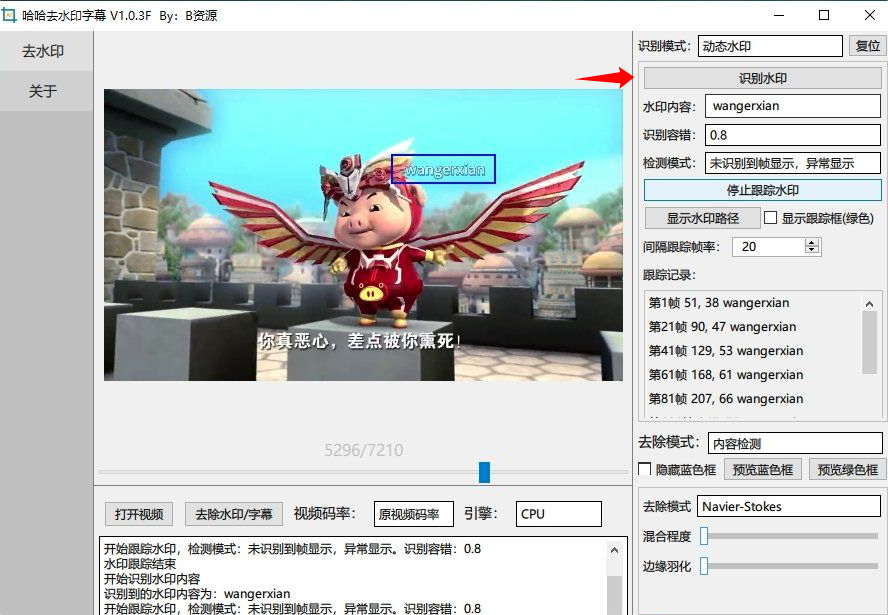Screen dimensions: 888x615
Task: Click the stepper up arrow for 间隔跟踪帧率
Action: 813,242
